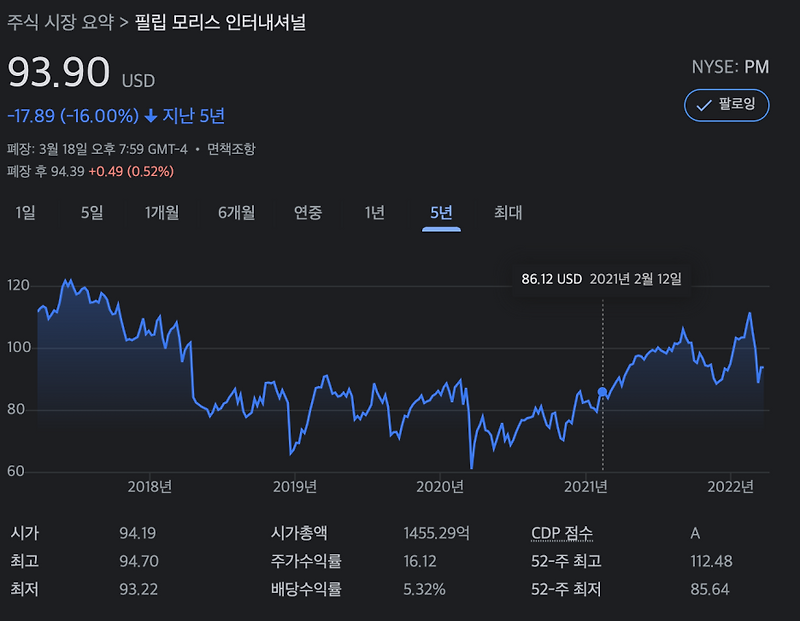Click the 시가 value 94.19
Viewport: 800px width, 621px height.
click(x=138, y=533)
